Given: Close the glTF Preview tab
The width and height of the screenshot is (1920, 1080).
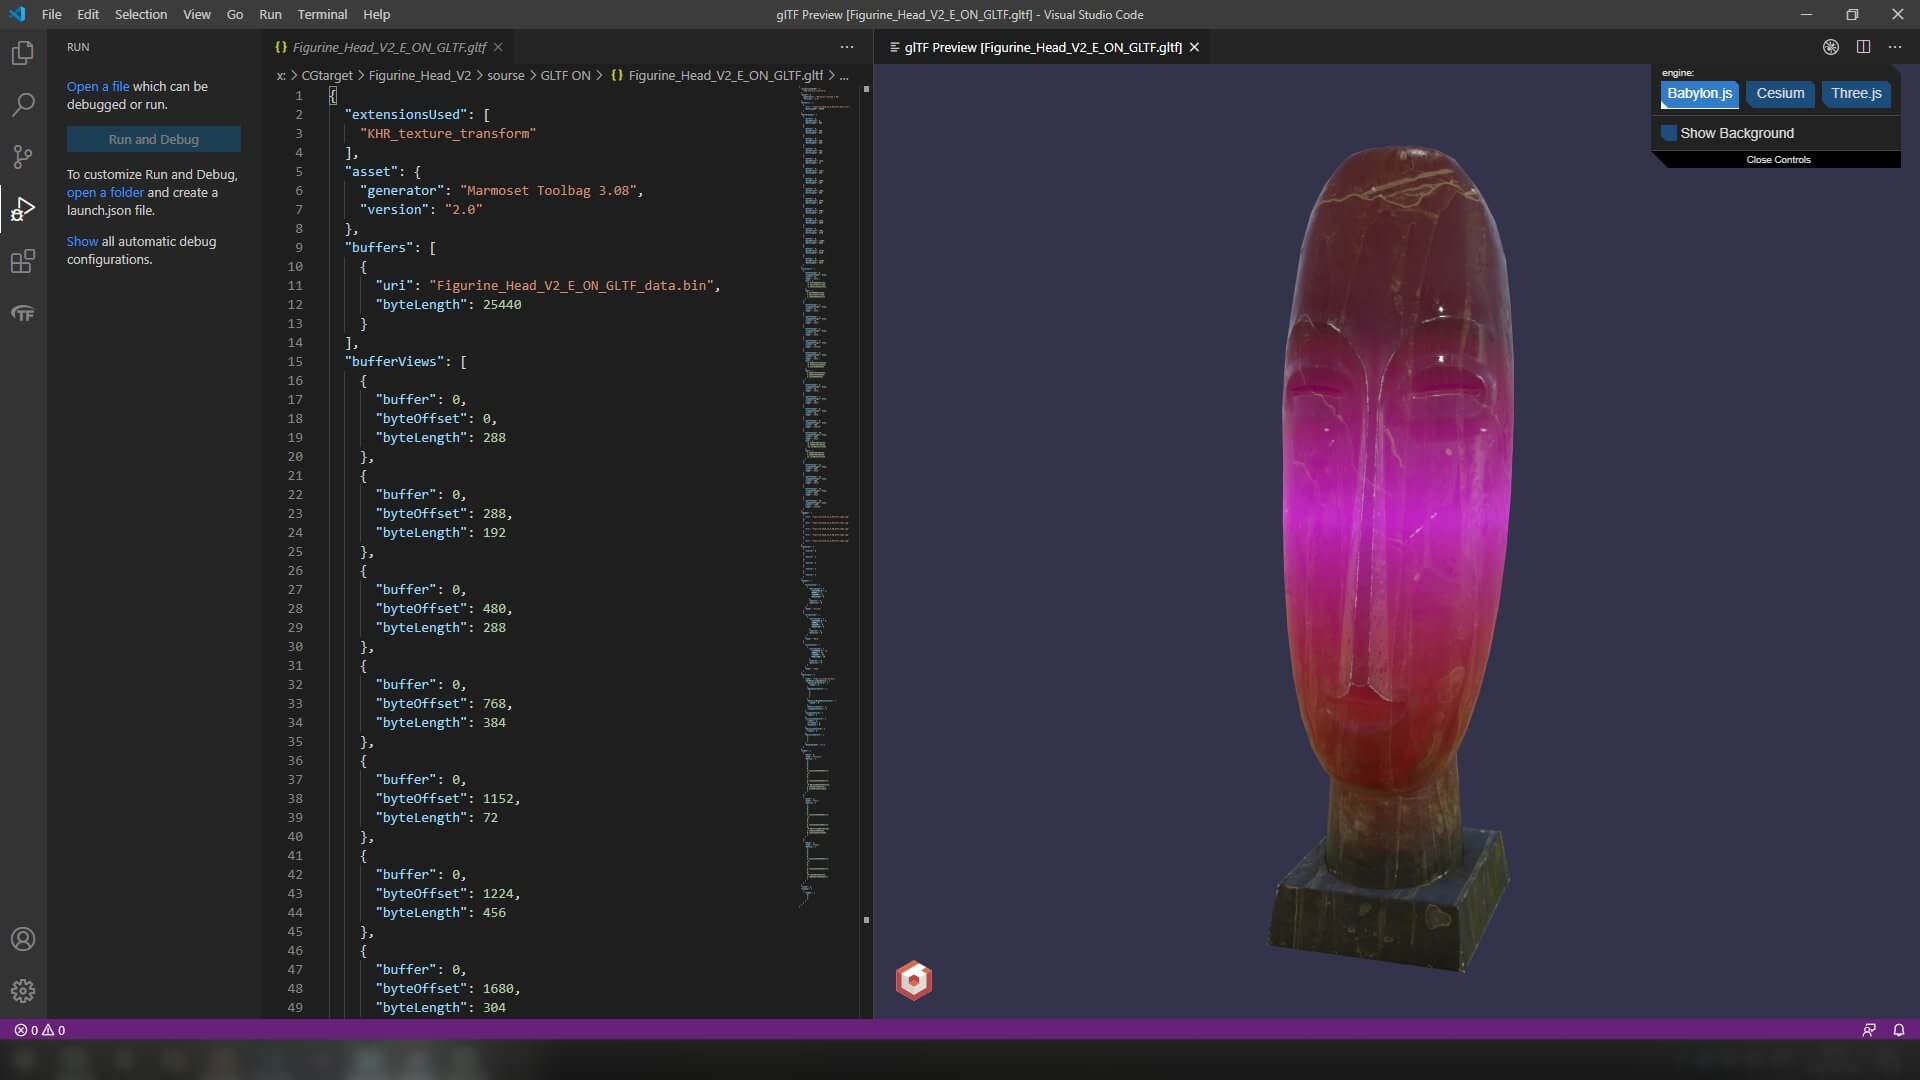Looking at the screenshot, I should [1194, 47].
